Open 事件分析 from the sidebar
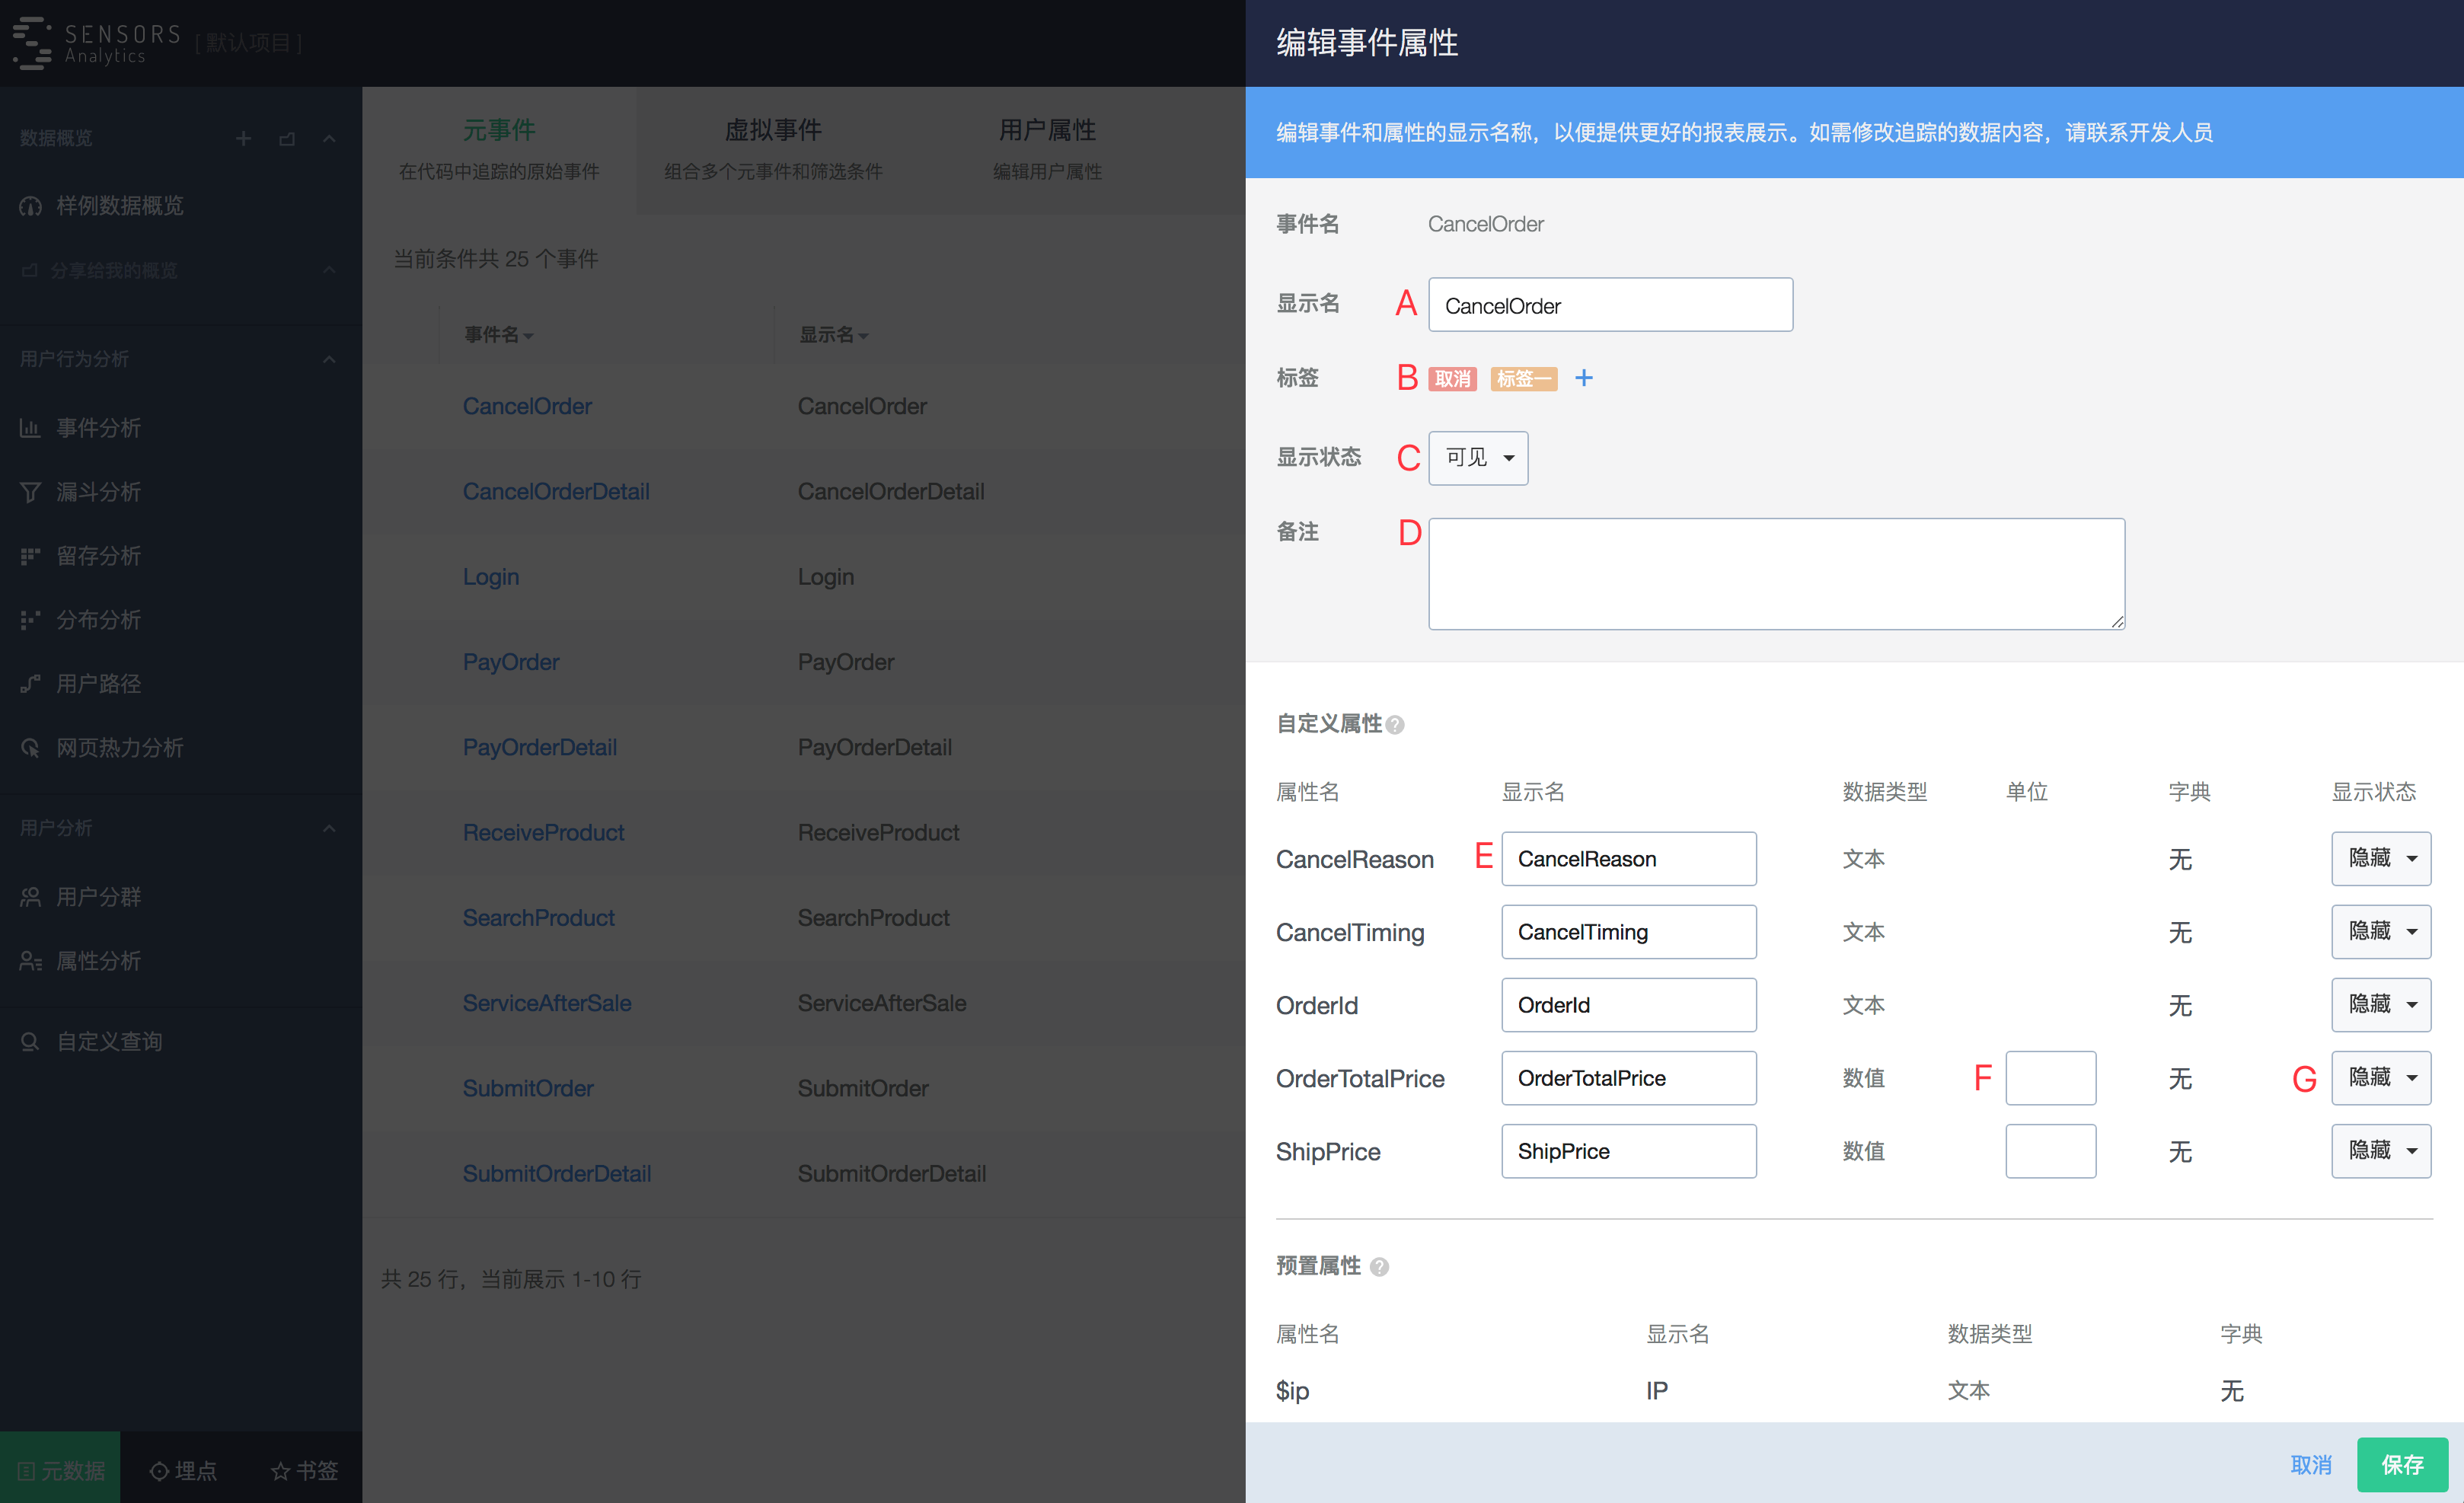2464x1503 pixels. pyautogui.click(x=98, y=428)
